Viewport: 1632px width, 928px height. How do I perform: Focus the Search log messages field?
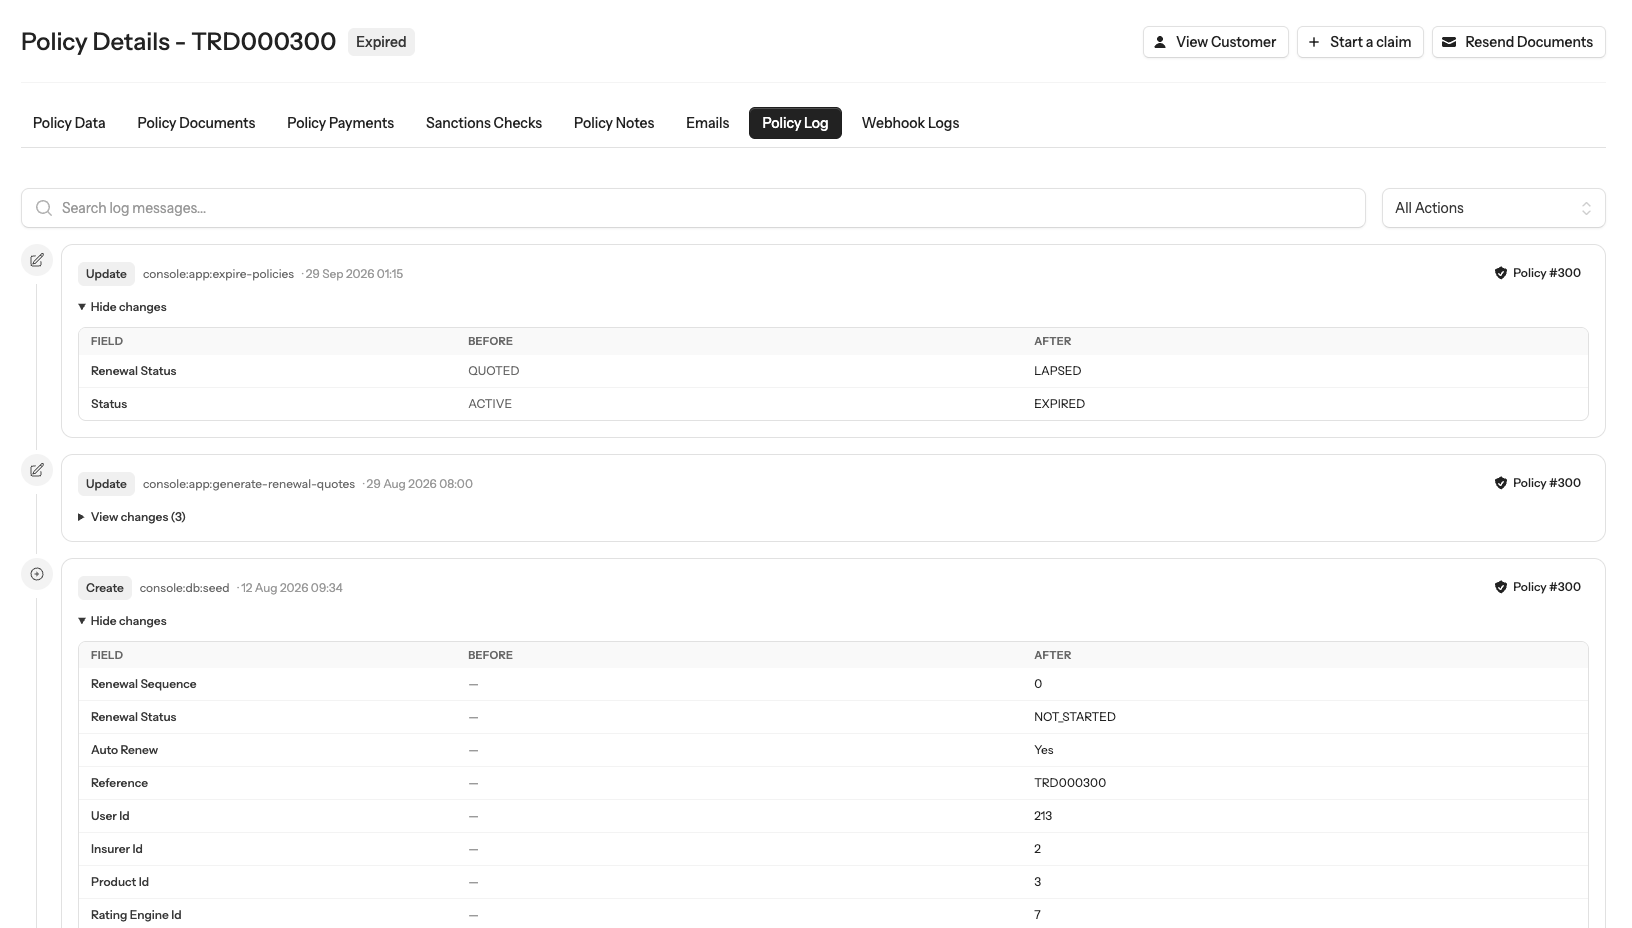pos(693,208)
